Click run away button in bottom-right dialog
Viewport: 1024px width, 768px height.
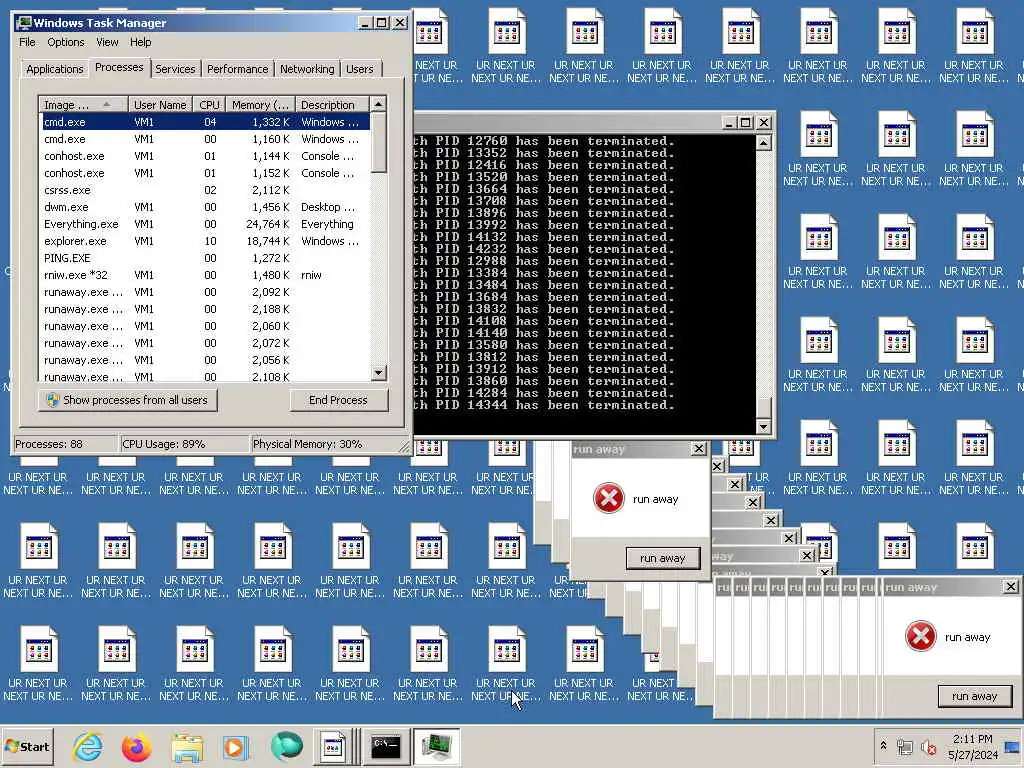pyautogui.click(x=974, y=696)
